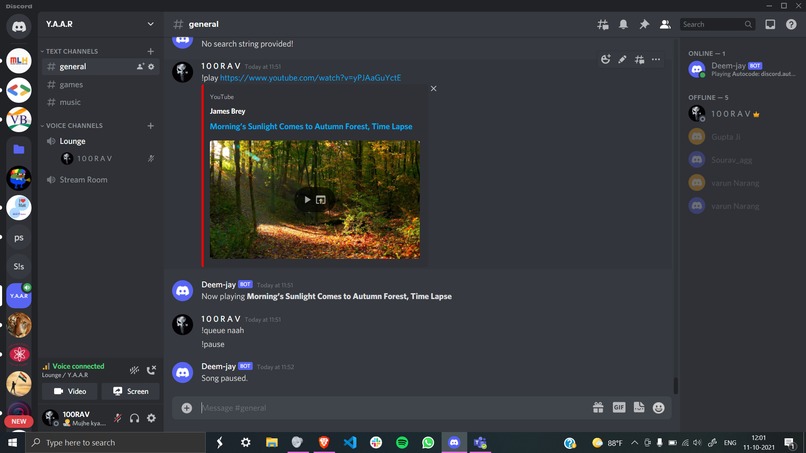Focus the Search box in header
The height and width of the screenshot is (453, 806).
(717, 24)
